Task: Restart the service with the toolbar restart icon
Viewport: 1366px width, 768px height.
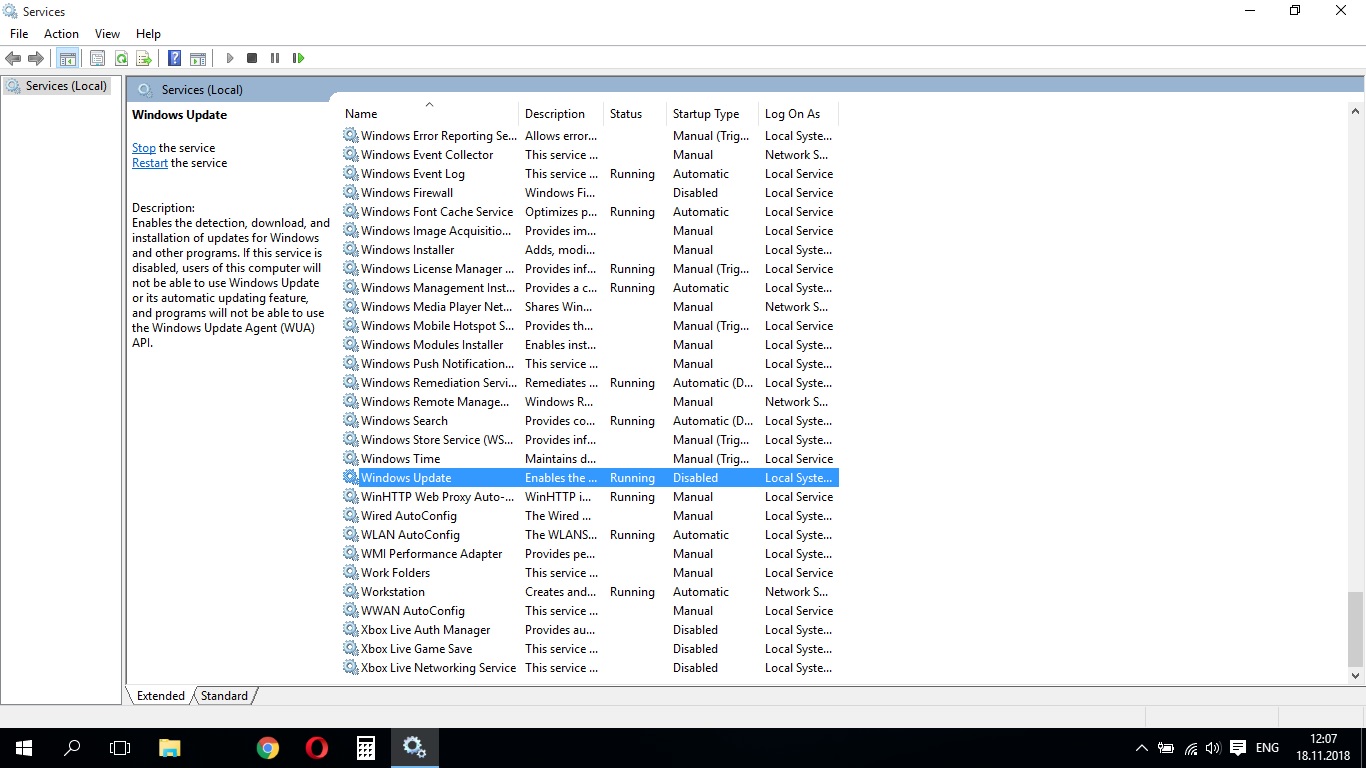Action: click(298, 58)
